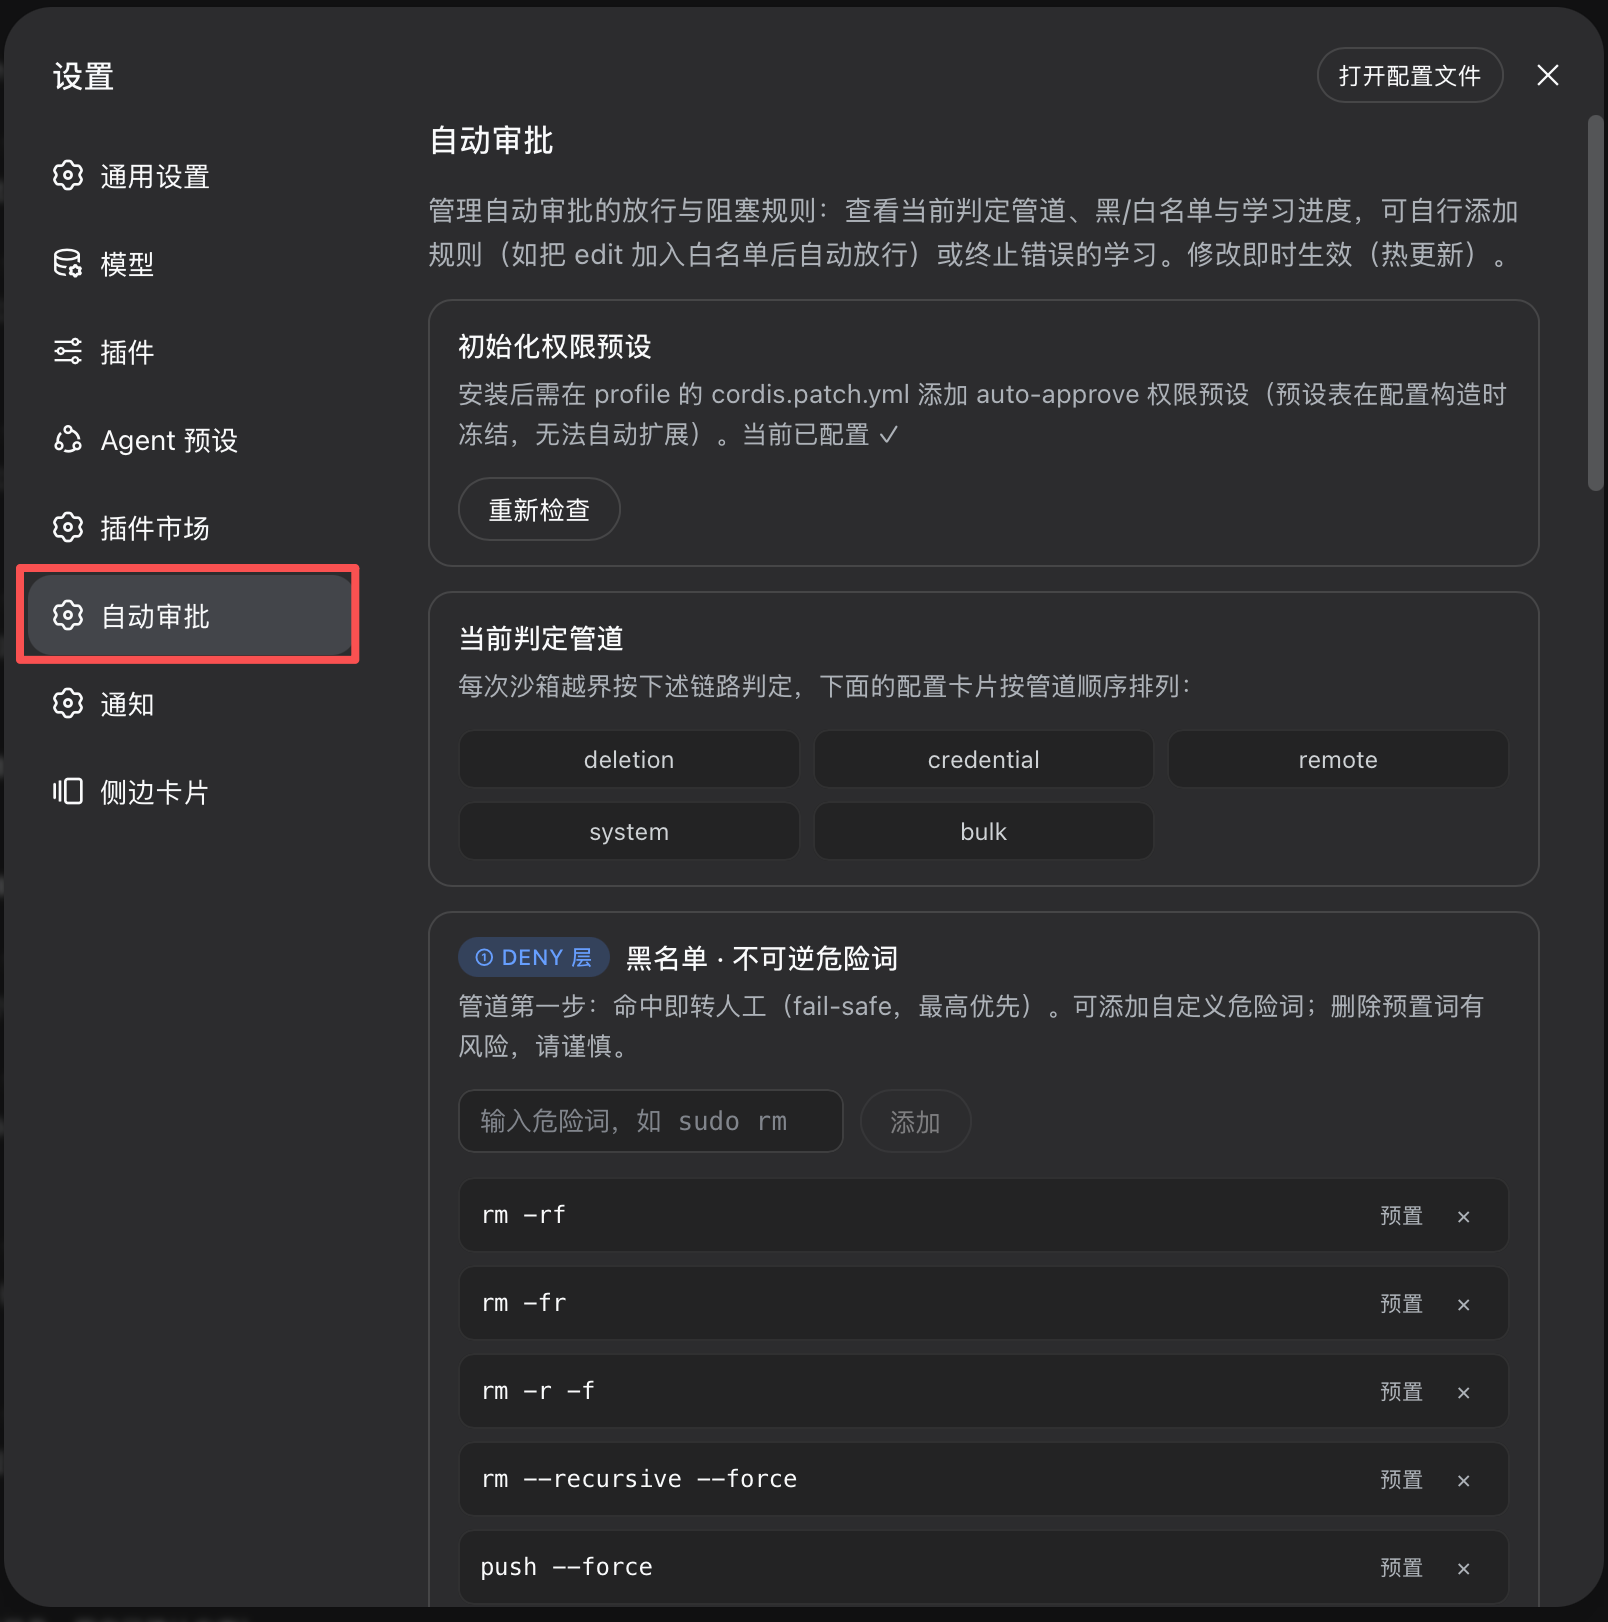Click the database icon beside 模型

click(68, 264)
